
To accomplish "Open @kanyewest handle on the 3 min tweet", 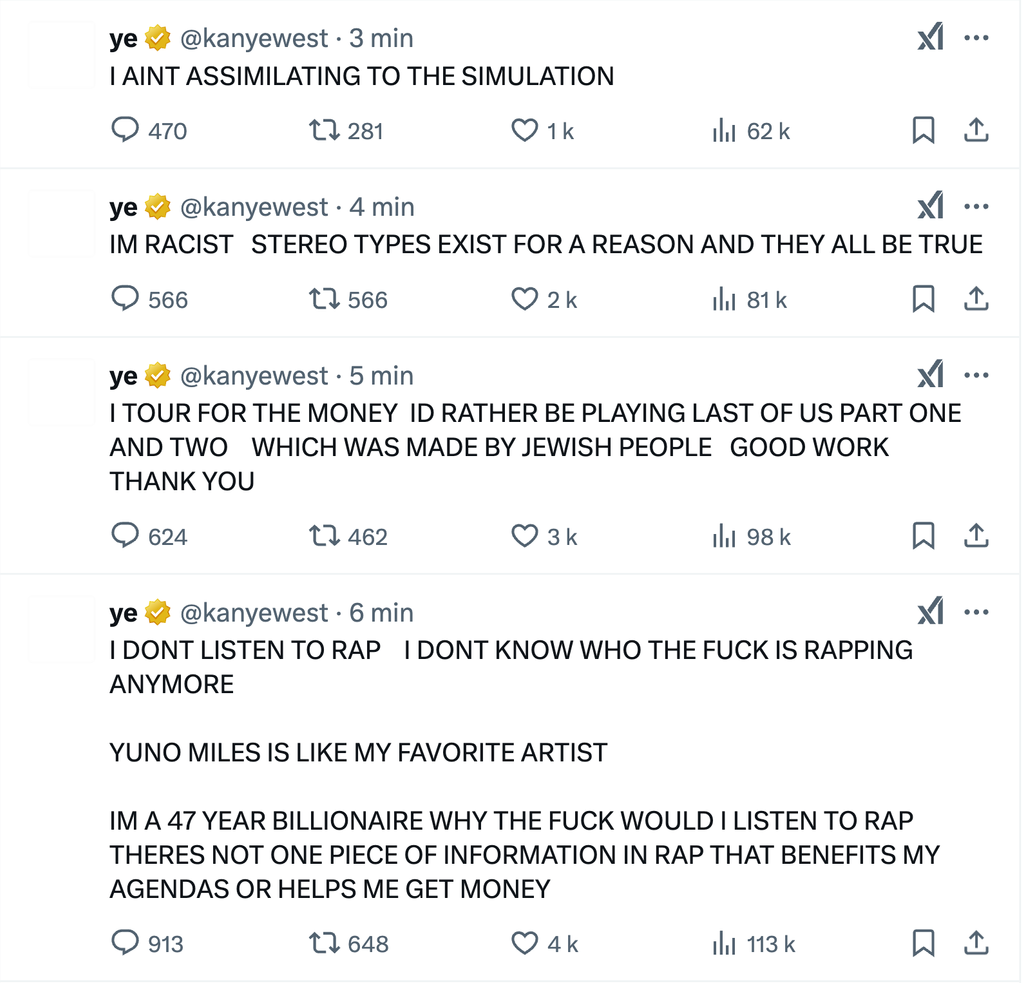I will [254, 39].
